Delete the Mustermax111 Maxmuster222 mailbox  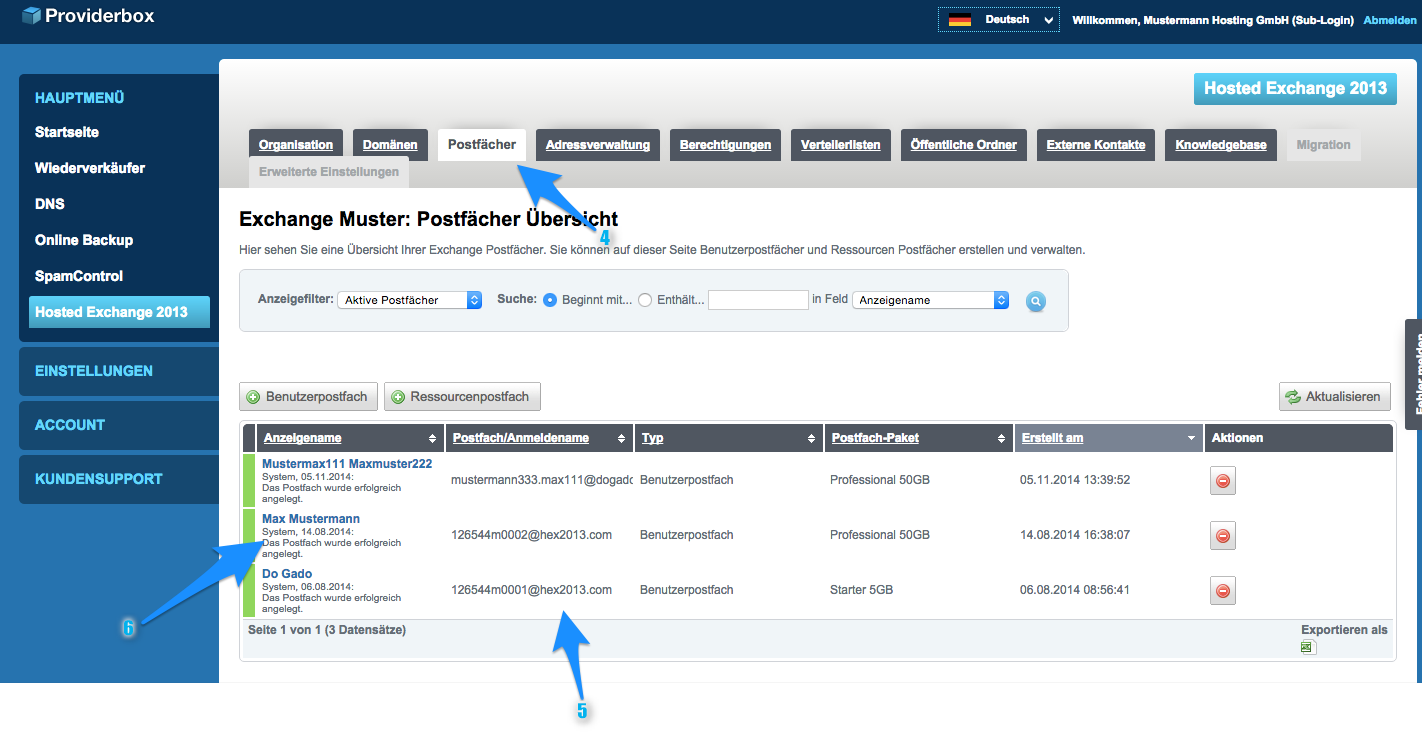click(x=1222, y=481)
